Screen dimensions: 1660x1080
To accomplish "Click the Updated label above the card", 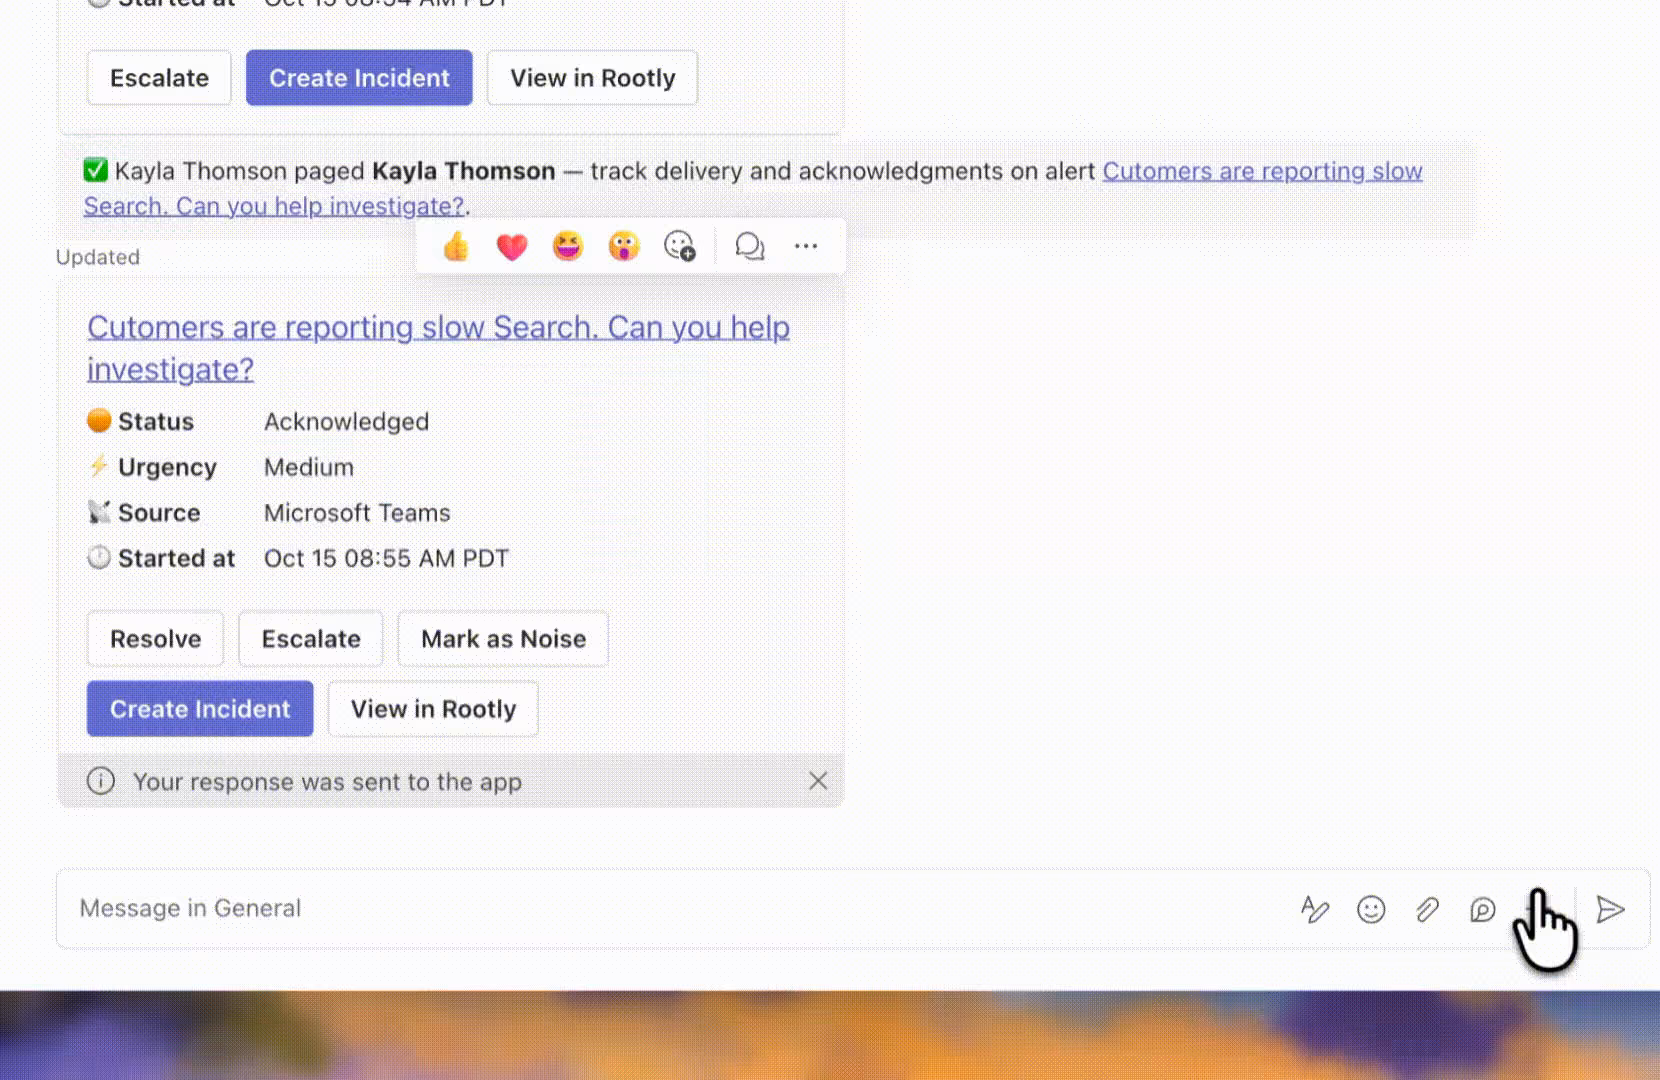I will click(x=98, y=257).
